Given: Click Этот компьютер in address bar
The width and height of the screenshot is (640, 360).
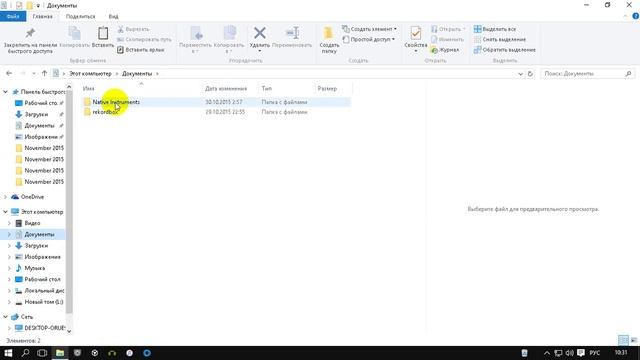Looking at the screenshot, I should pyautogui.click(x=90, y=74).
